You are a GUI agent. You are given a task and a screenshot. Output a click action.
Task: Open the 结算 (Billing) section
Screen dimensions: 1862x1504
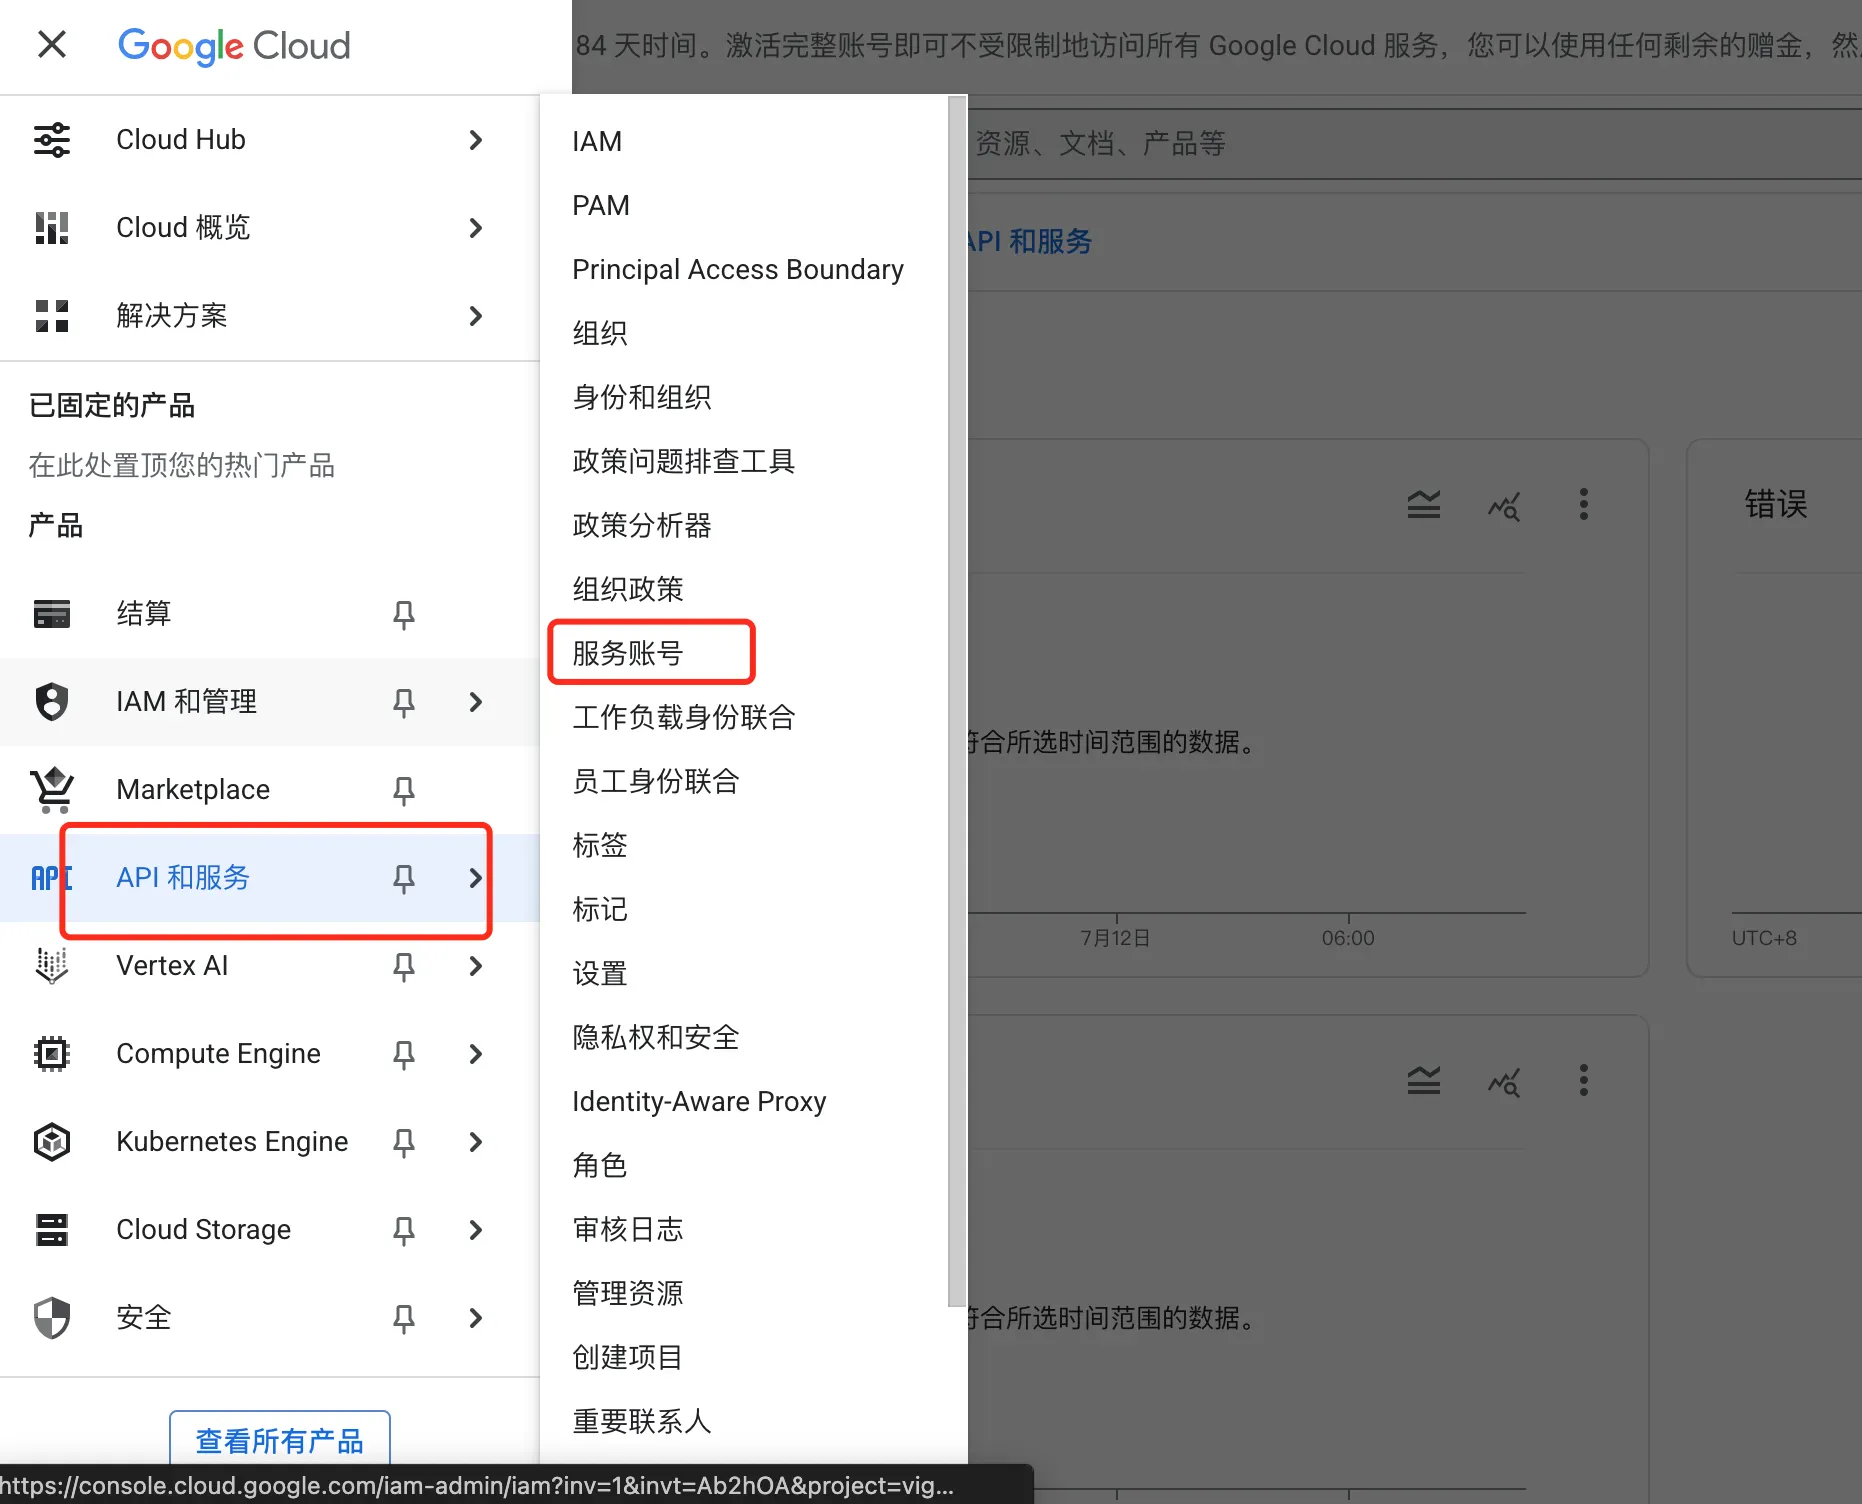point(144,613)
